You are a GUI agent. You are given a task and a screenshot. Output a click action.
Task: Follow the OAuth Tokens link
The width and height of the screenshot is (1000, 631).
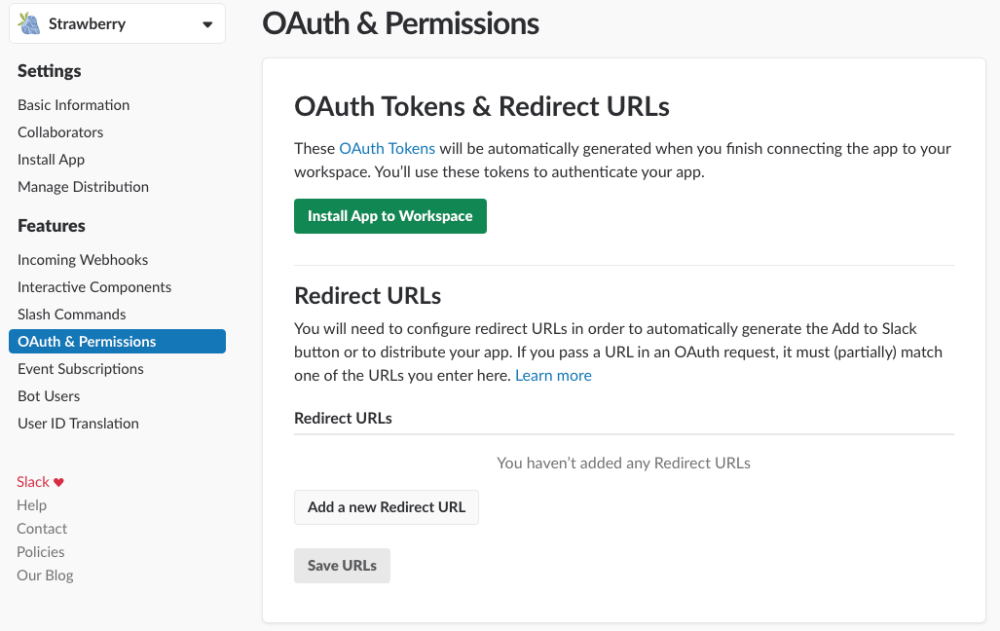387,148
